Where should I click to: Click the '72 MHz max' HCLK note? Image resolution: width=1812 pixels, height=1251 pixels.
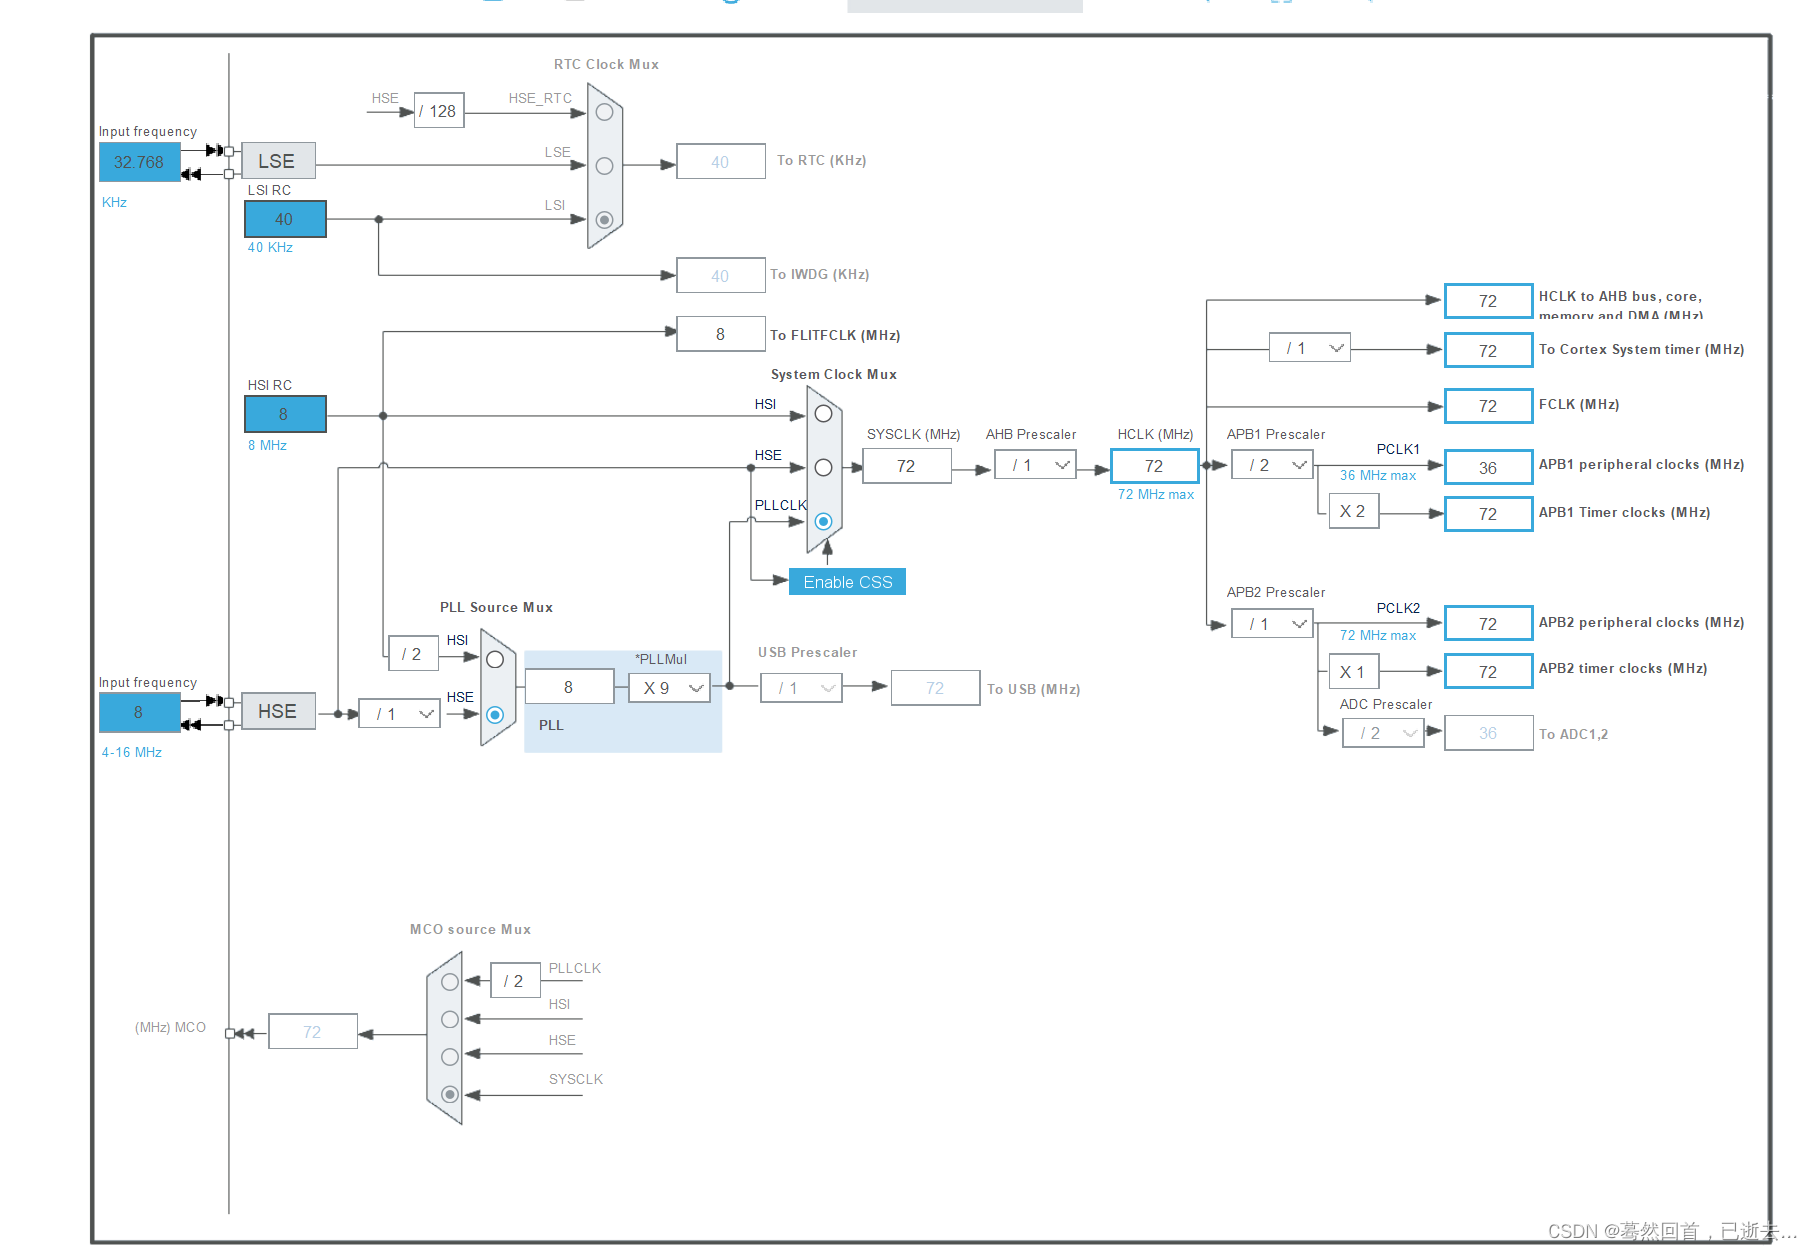pos(1156,495)
